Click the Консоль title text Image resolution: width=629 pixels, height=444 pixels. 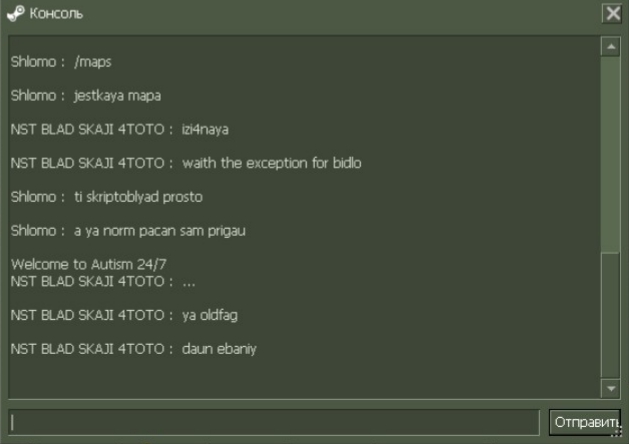click(x=56, y=14)
